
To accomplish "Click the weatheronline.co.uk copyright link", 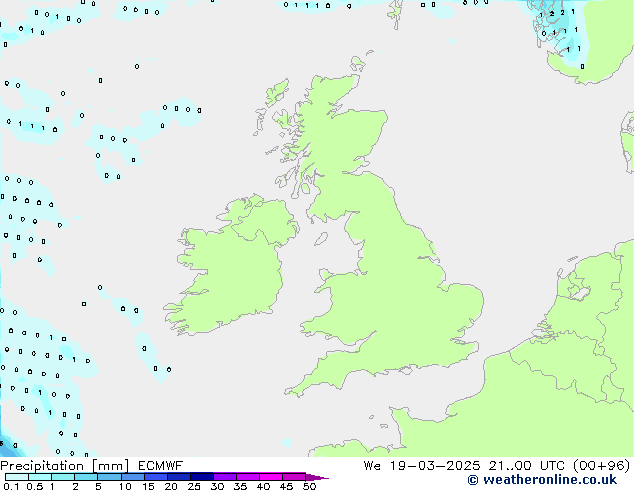I will (x=542, y=480).
